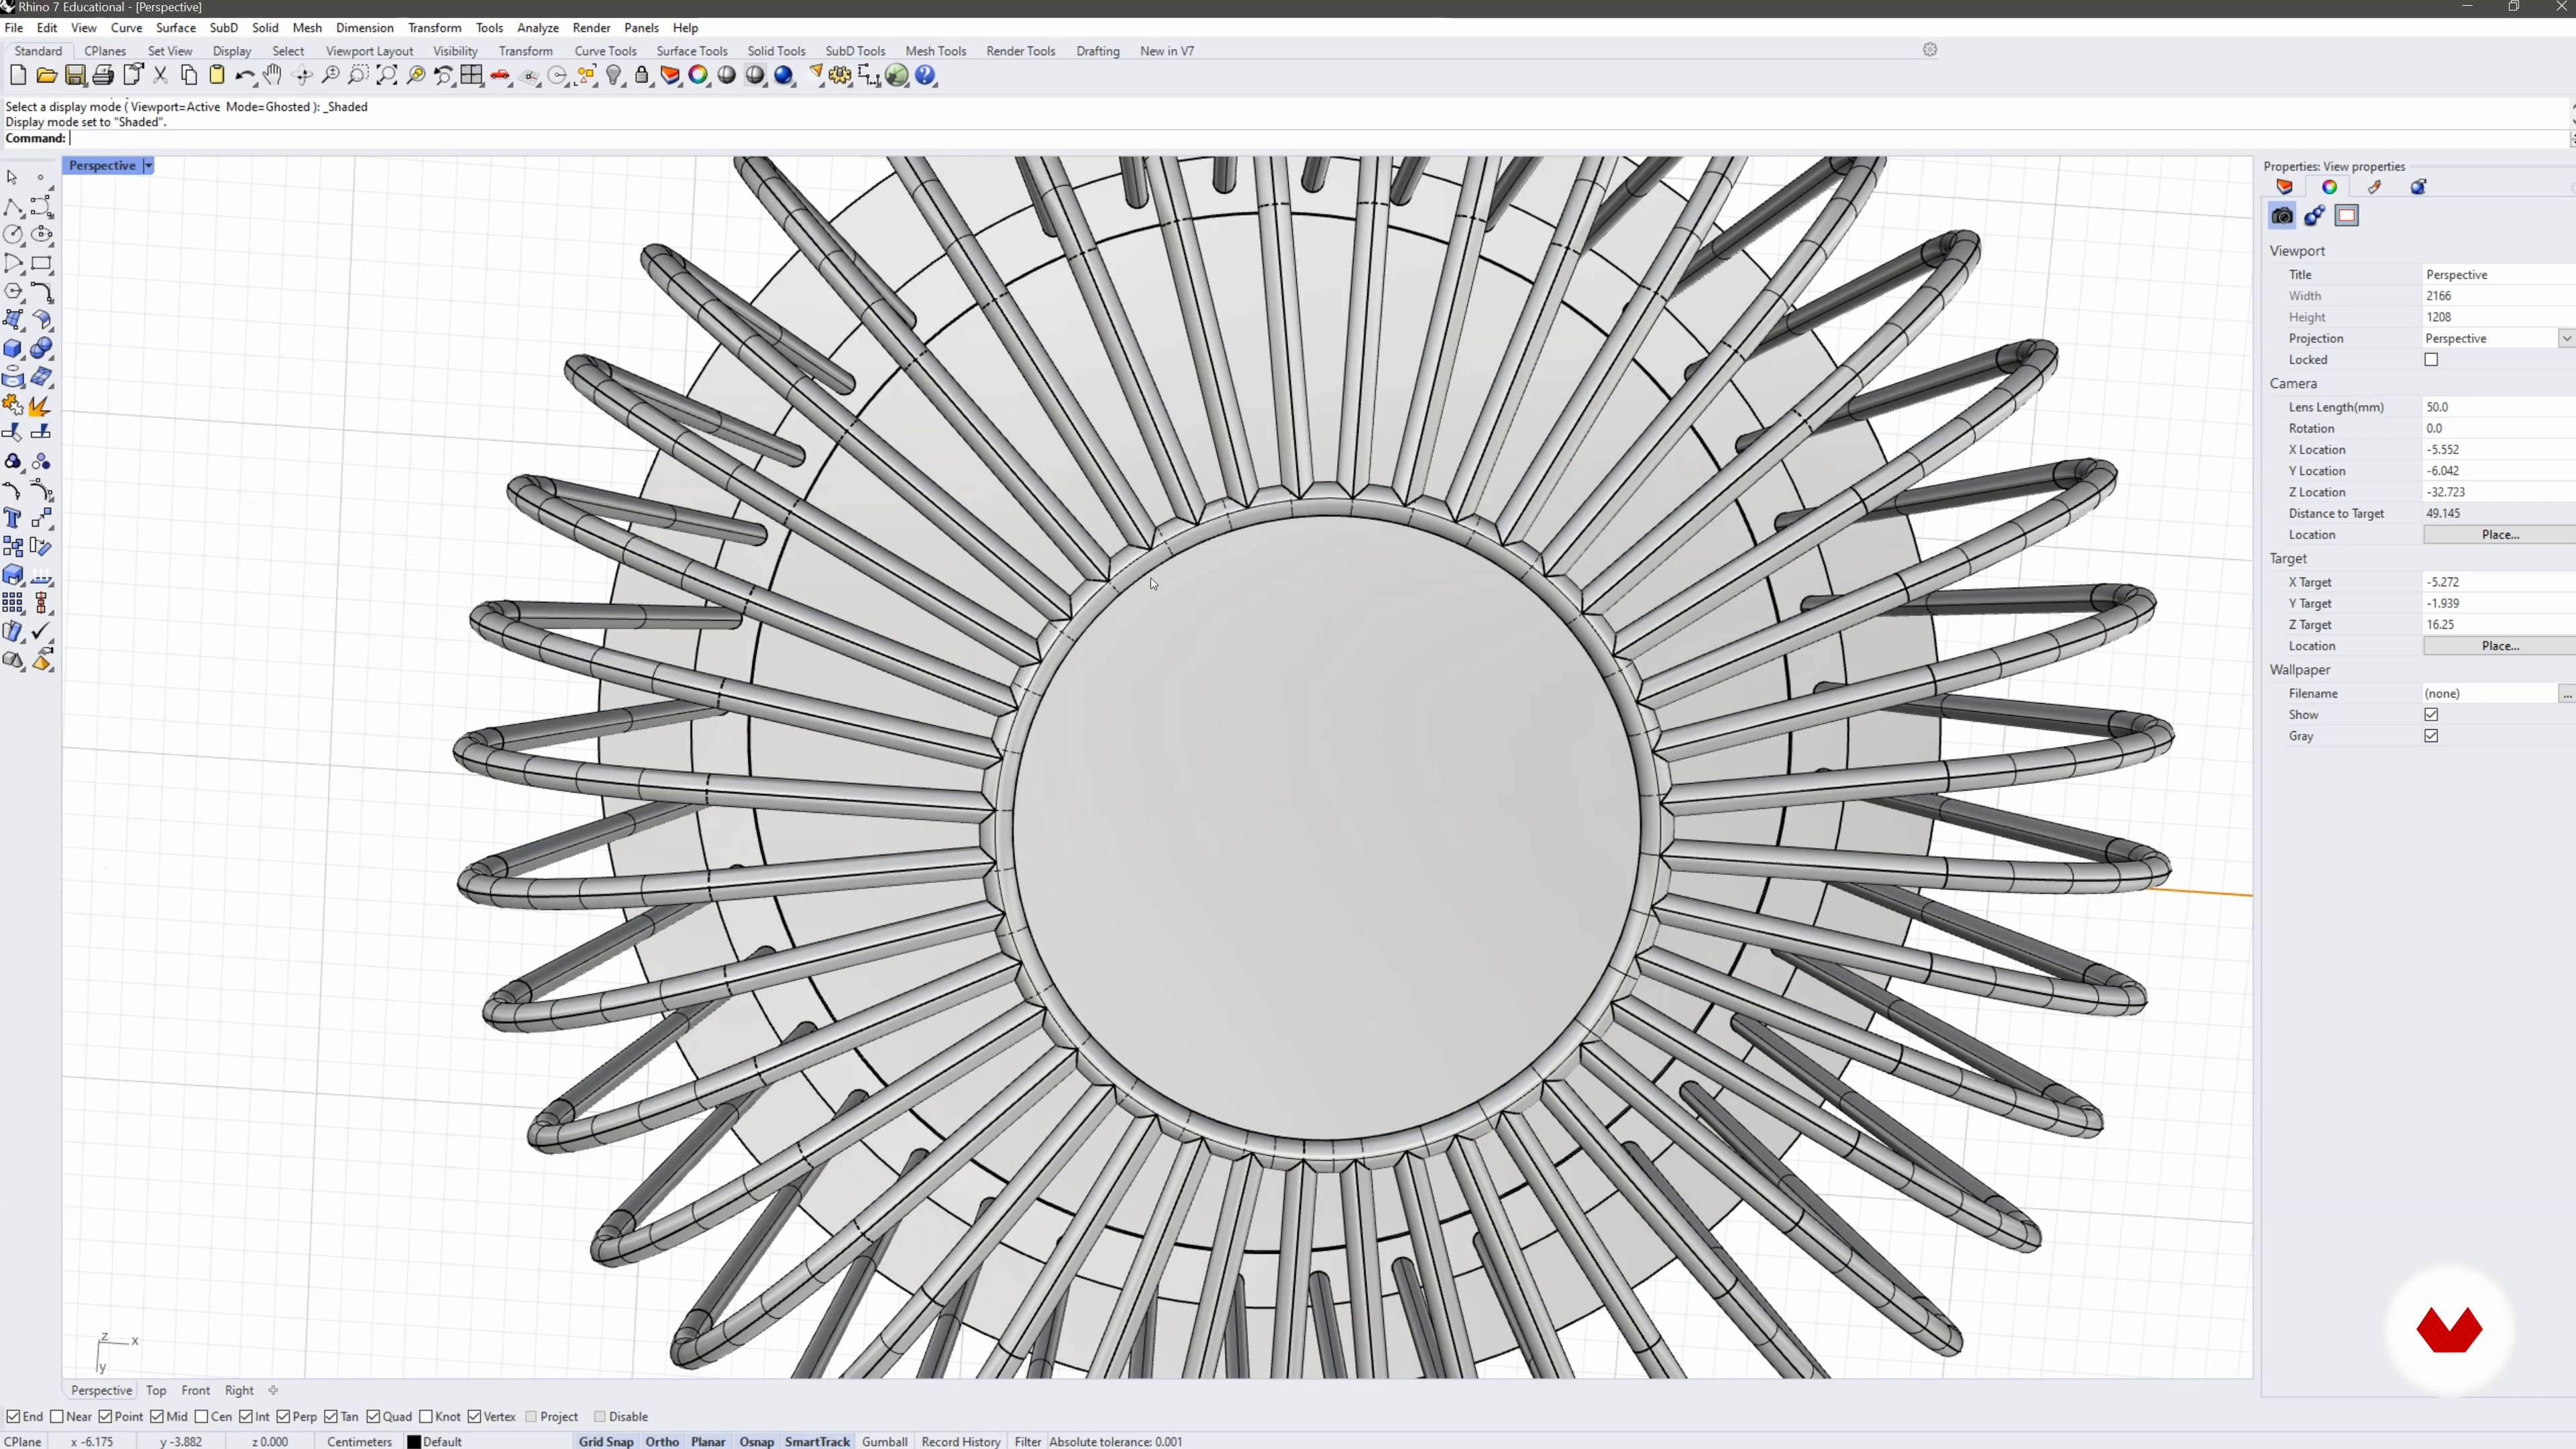The height and width of the screenshot is (1449, 2576).
Task: Enable the Knot osnap checkbox
Action: click(426, 1416)
